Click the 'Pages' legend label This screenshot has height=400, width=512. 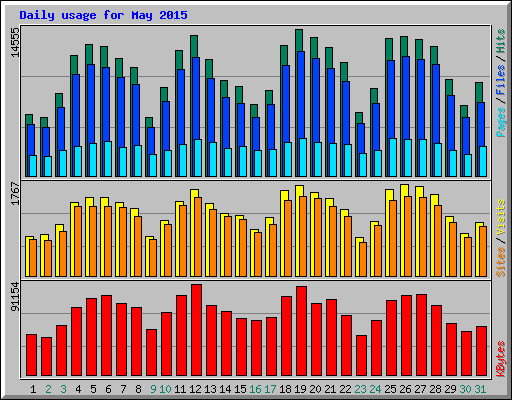(x=501, y=122)
